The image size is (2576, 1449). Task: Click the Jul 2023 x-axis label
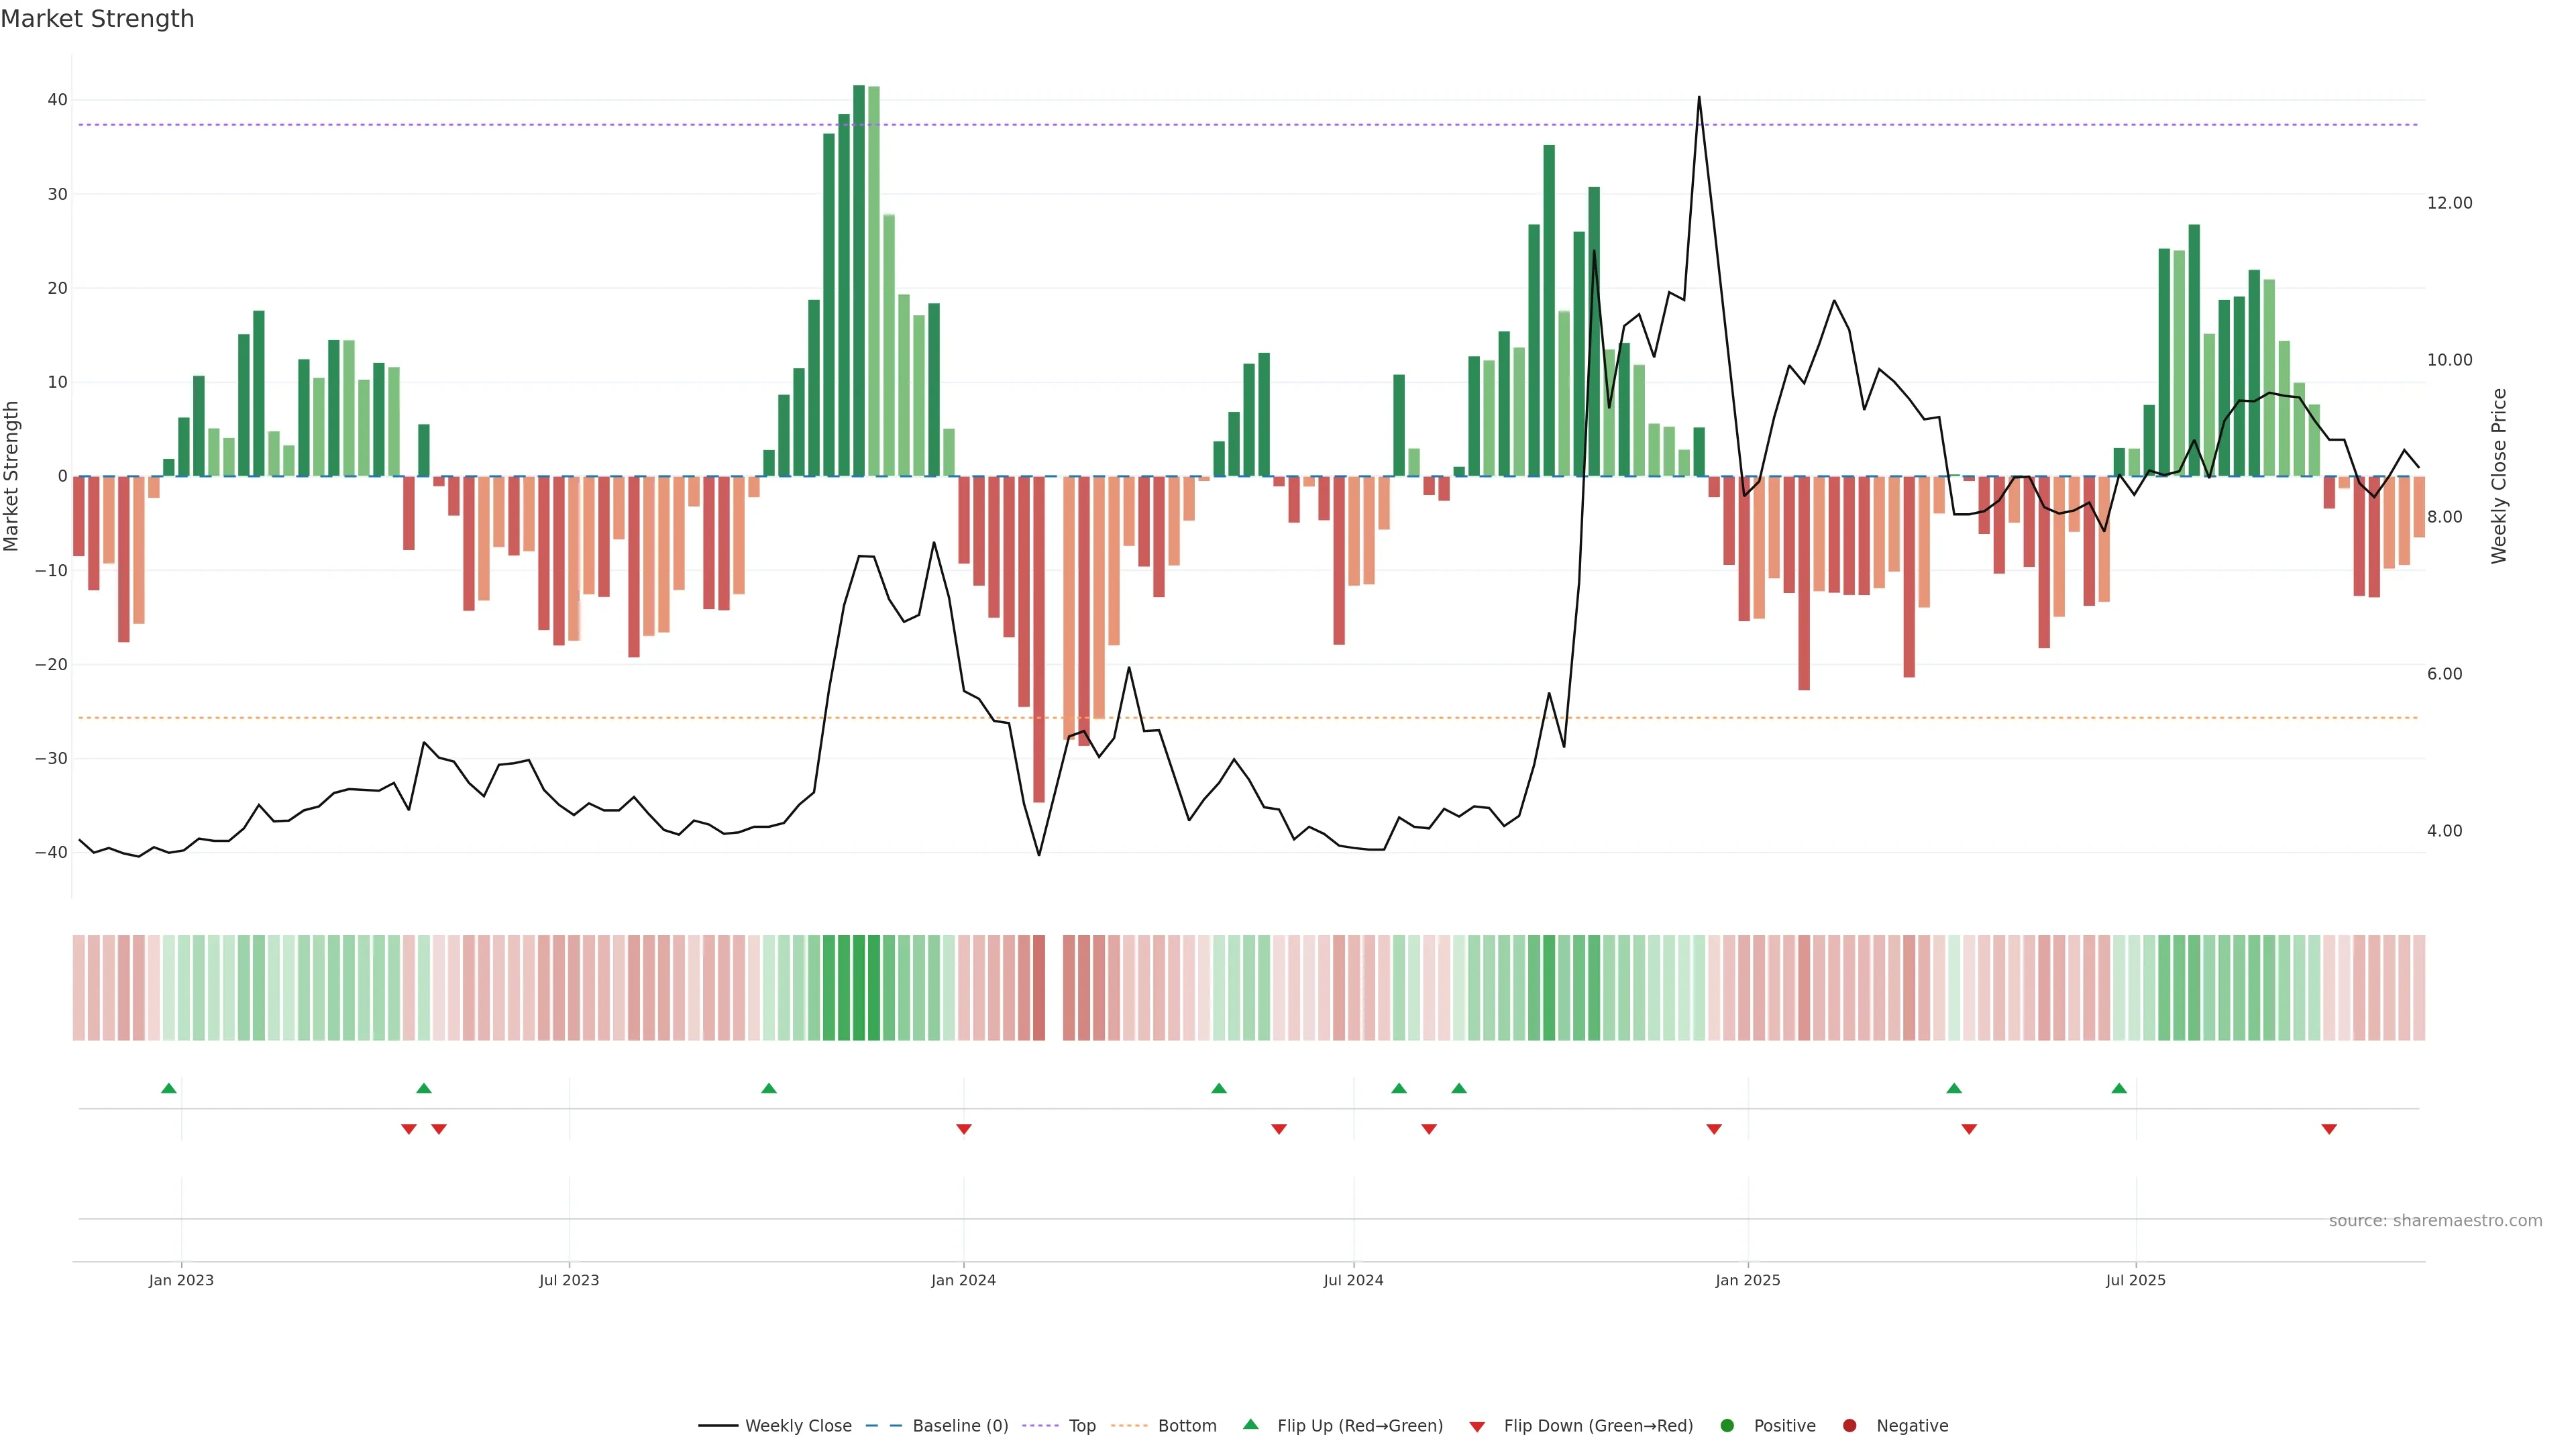[x=569, y=1280]
